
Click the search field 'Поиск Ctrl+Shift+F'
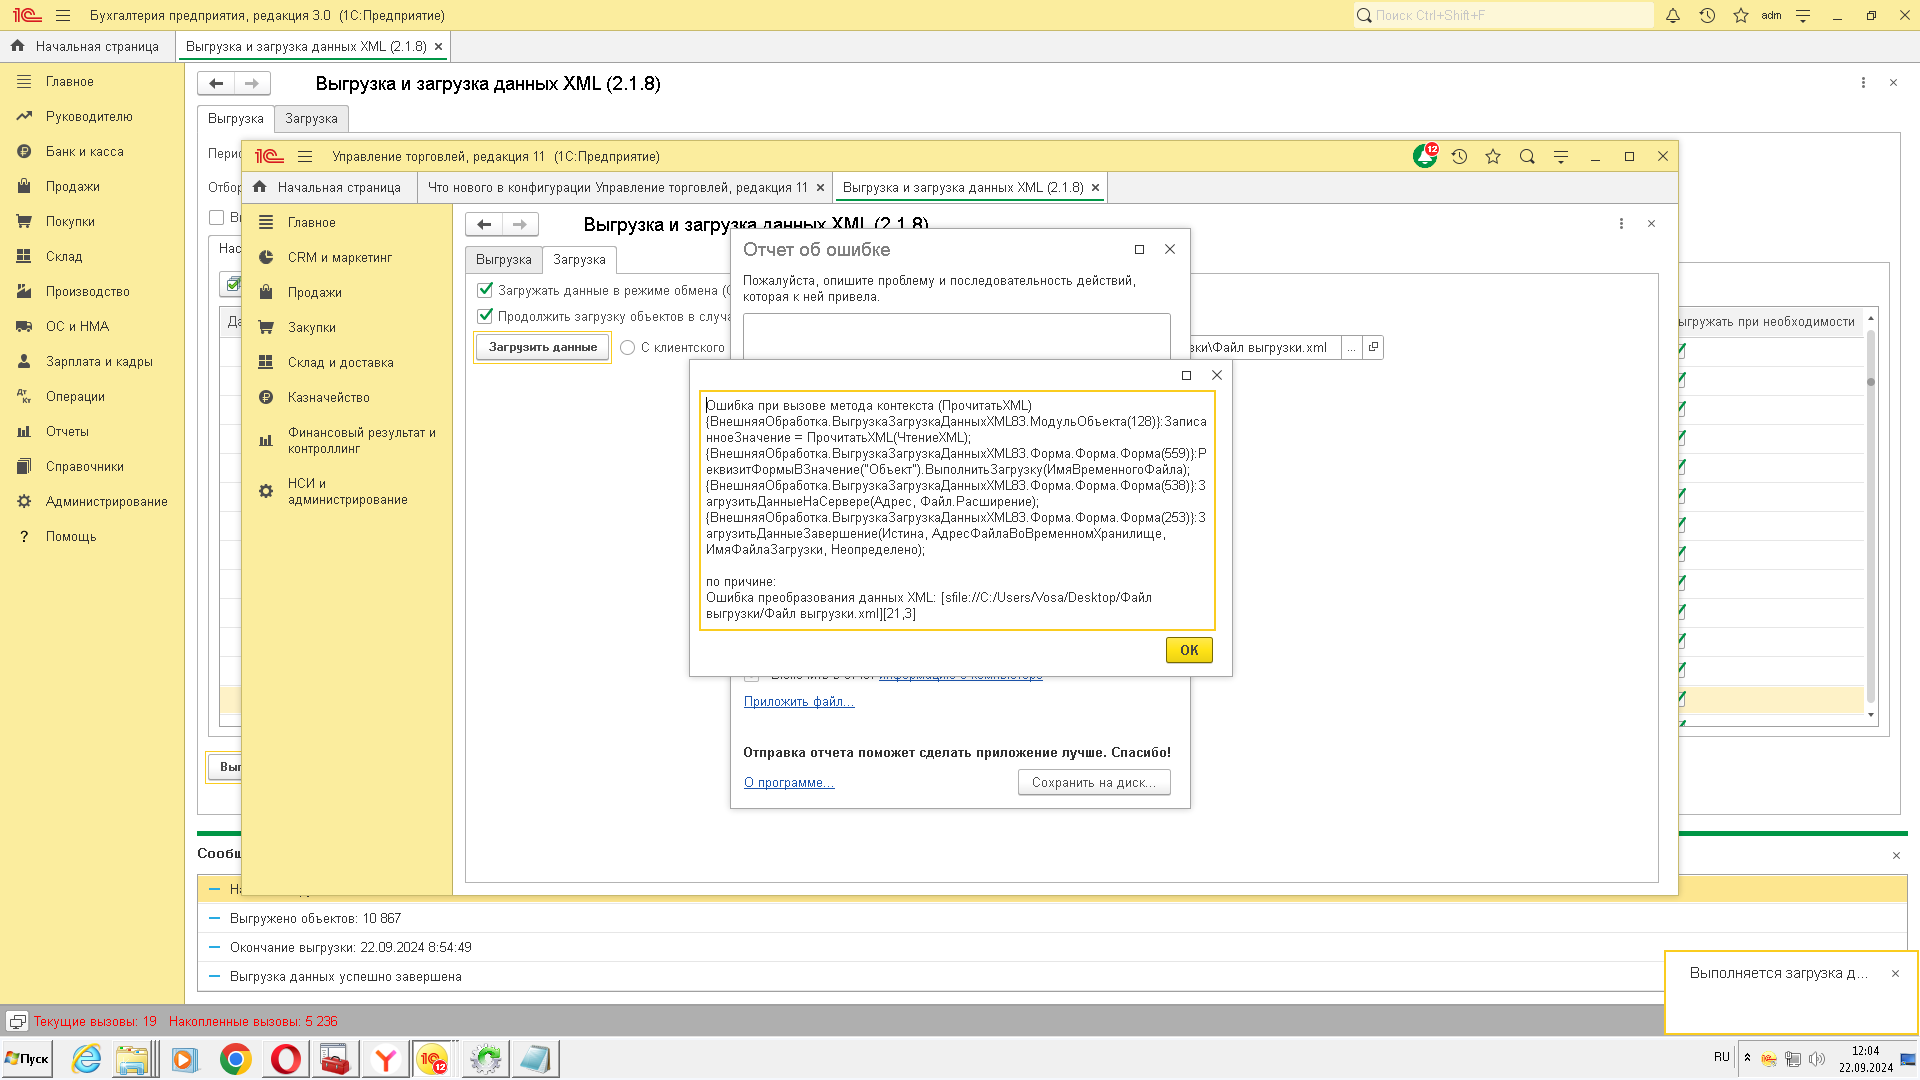coord(1503,15)
